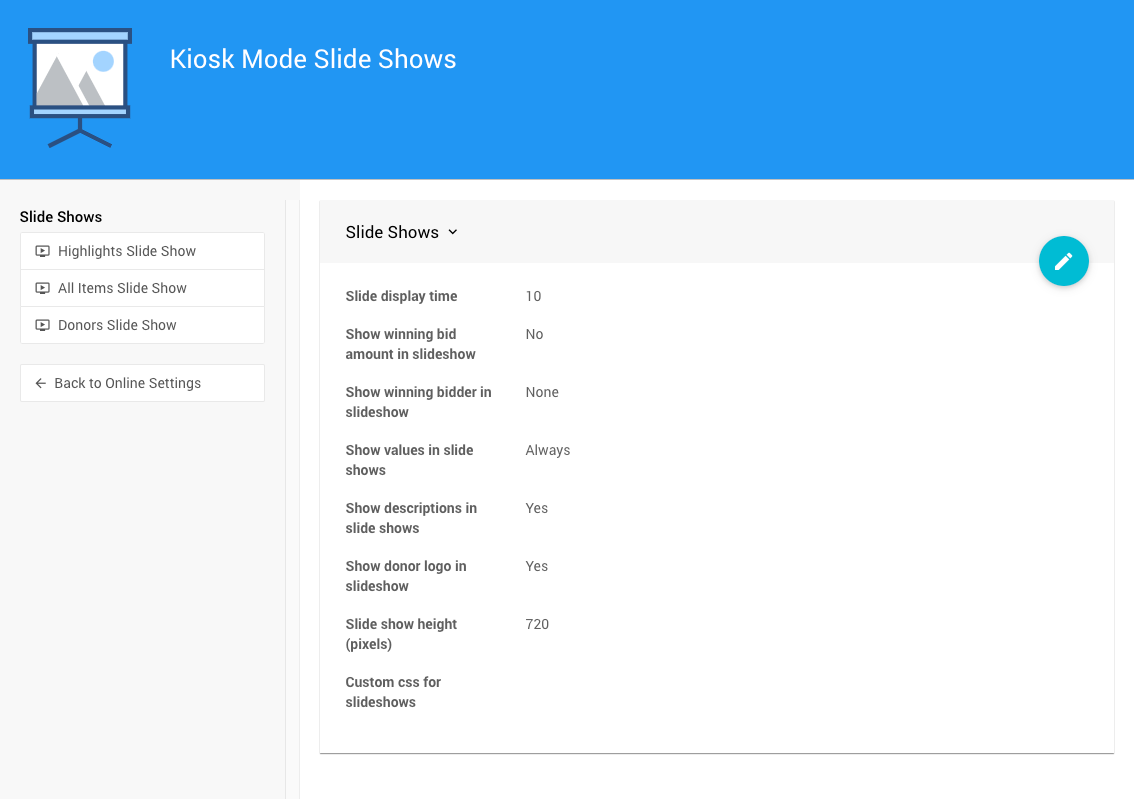
Task: Click the left arrow icon before Back to Online Settings
Action: point(41,383)
